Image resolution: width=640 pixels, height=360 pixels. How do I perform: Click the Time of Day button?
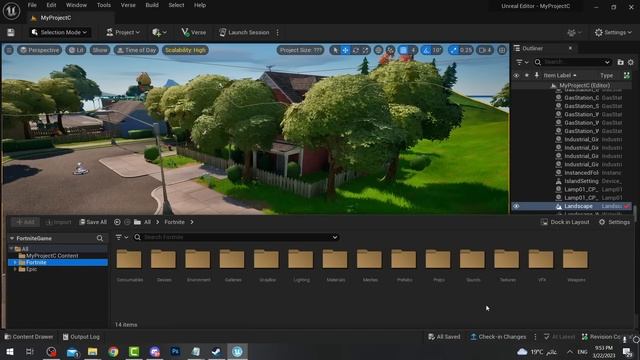click(x=136, y=50)
